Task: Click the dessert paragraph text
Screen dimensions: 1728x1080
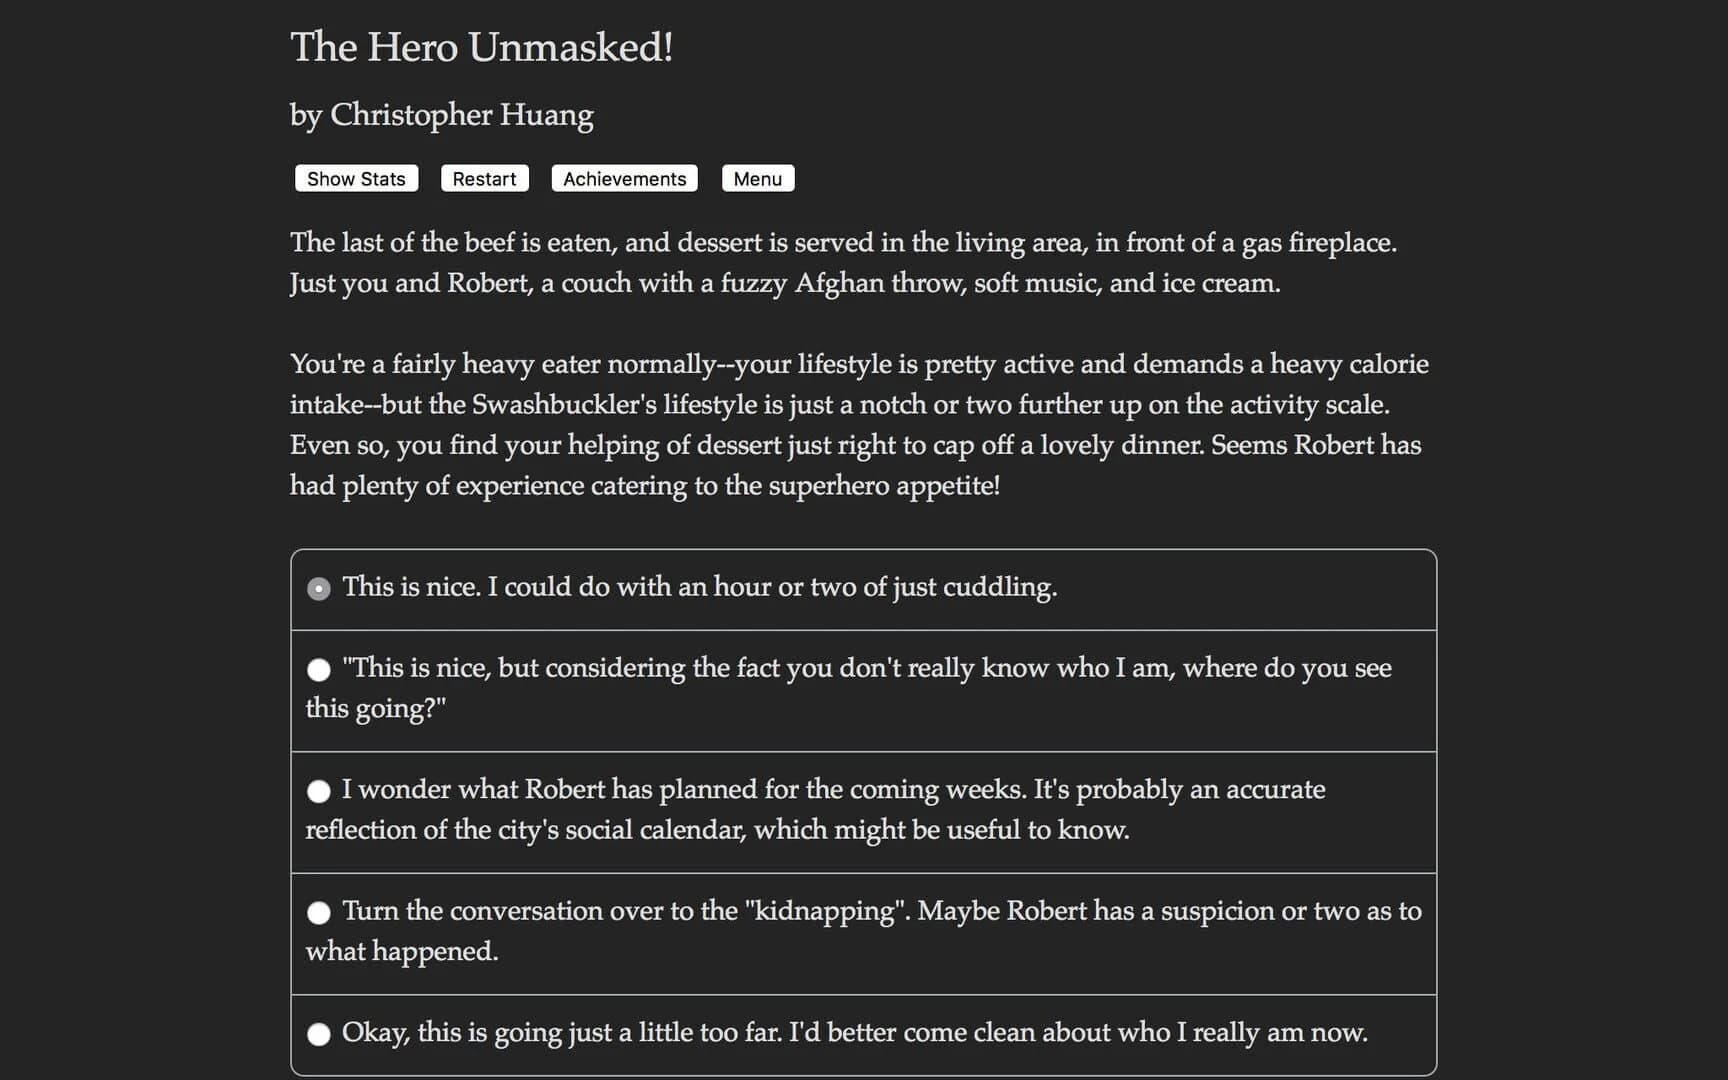Action: pos(843,262)
